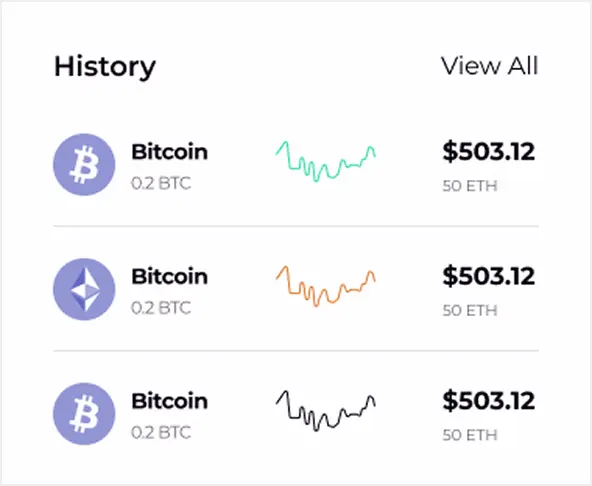Open the green sparkline chart
Image resolution: width=592 pixels, height=486 pixels.
[x=326, y=161]
